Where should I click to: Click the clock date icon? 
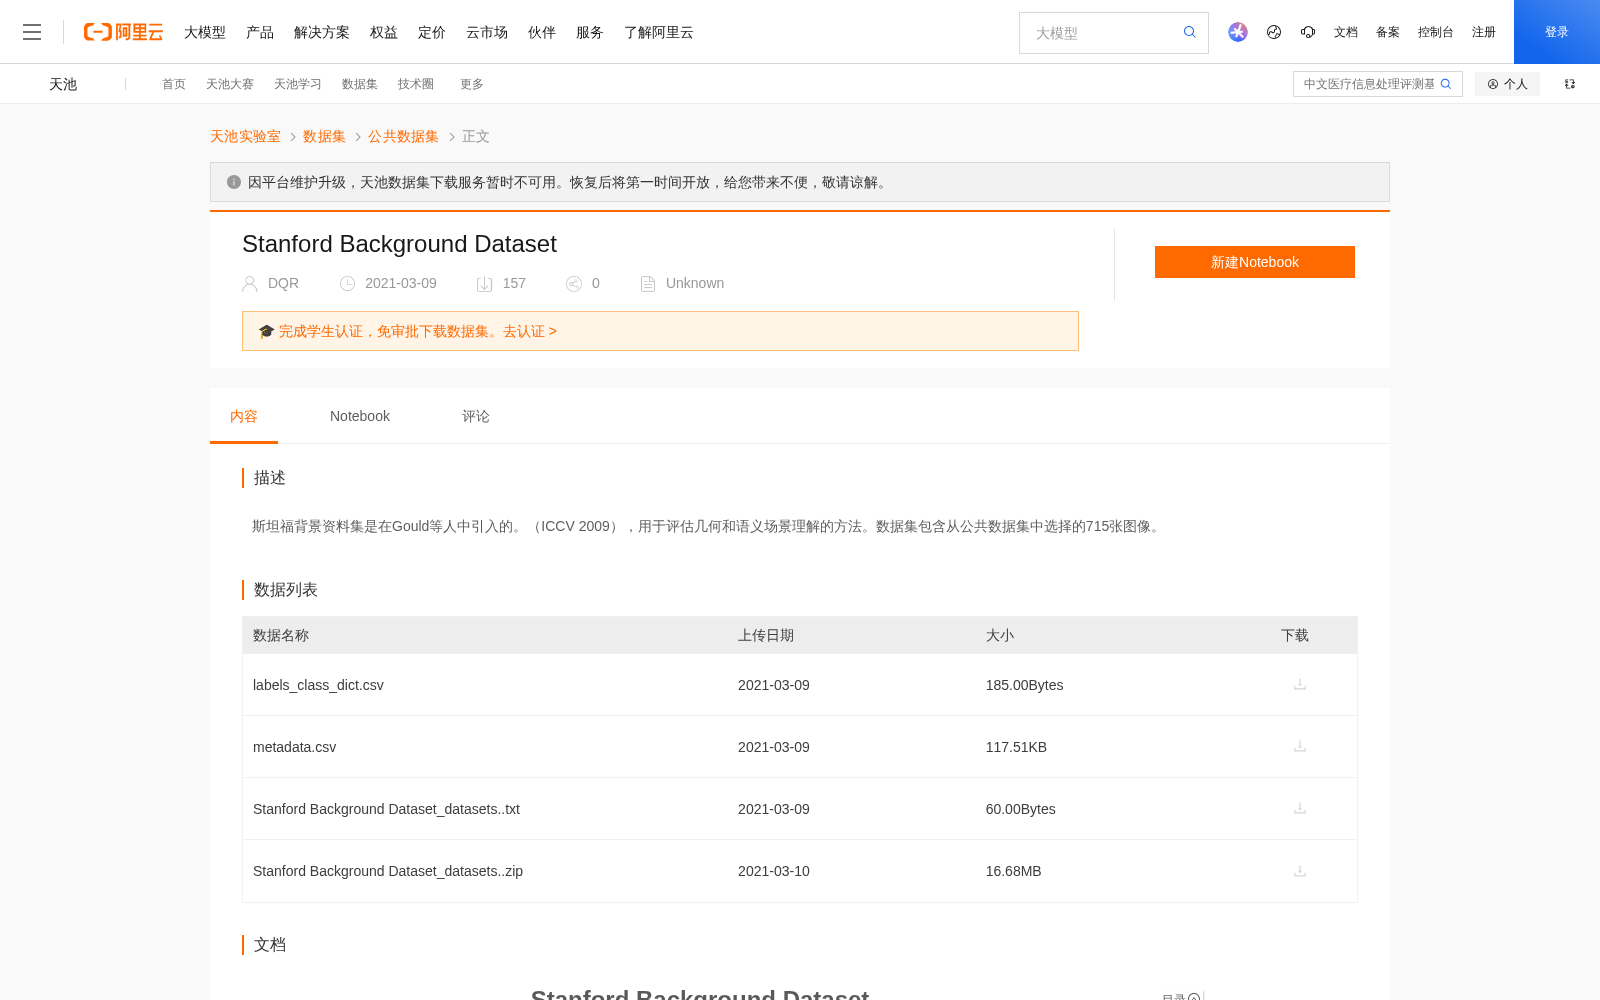[348, 284]
